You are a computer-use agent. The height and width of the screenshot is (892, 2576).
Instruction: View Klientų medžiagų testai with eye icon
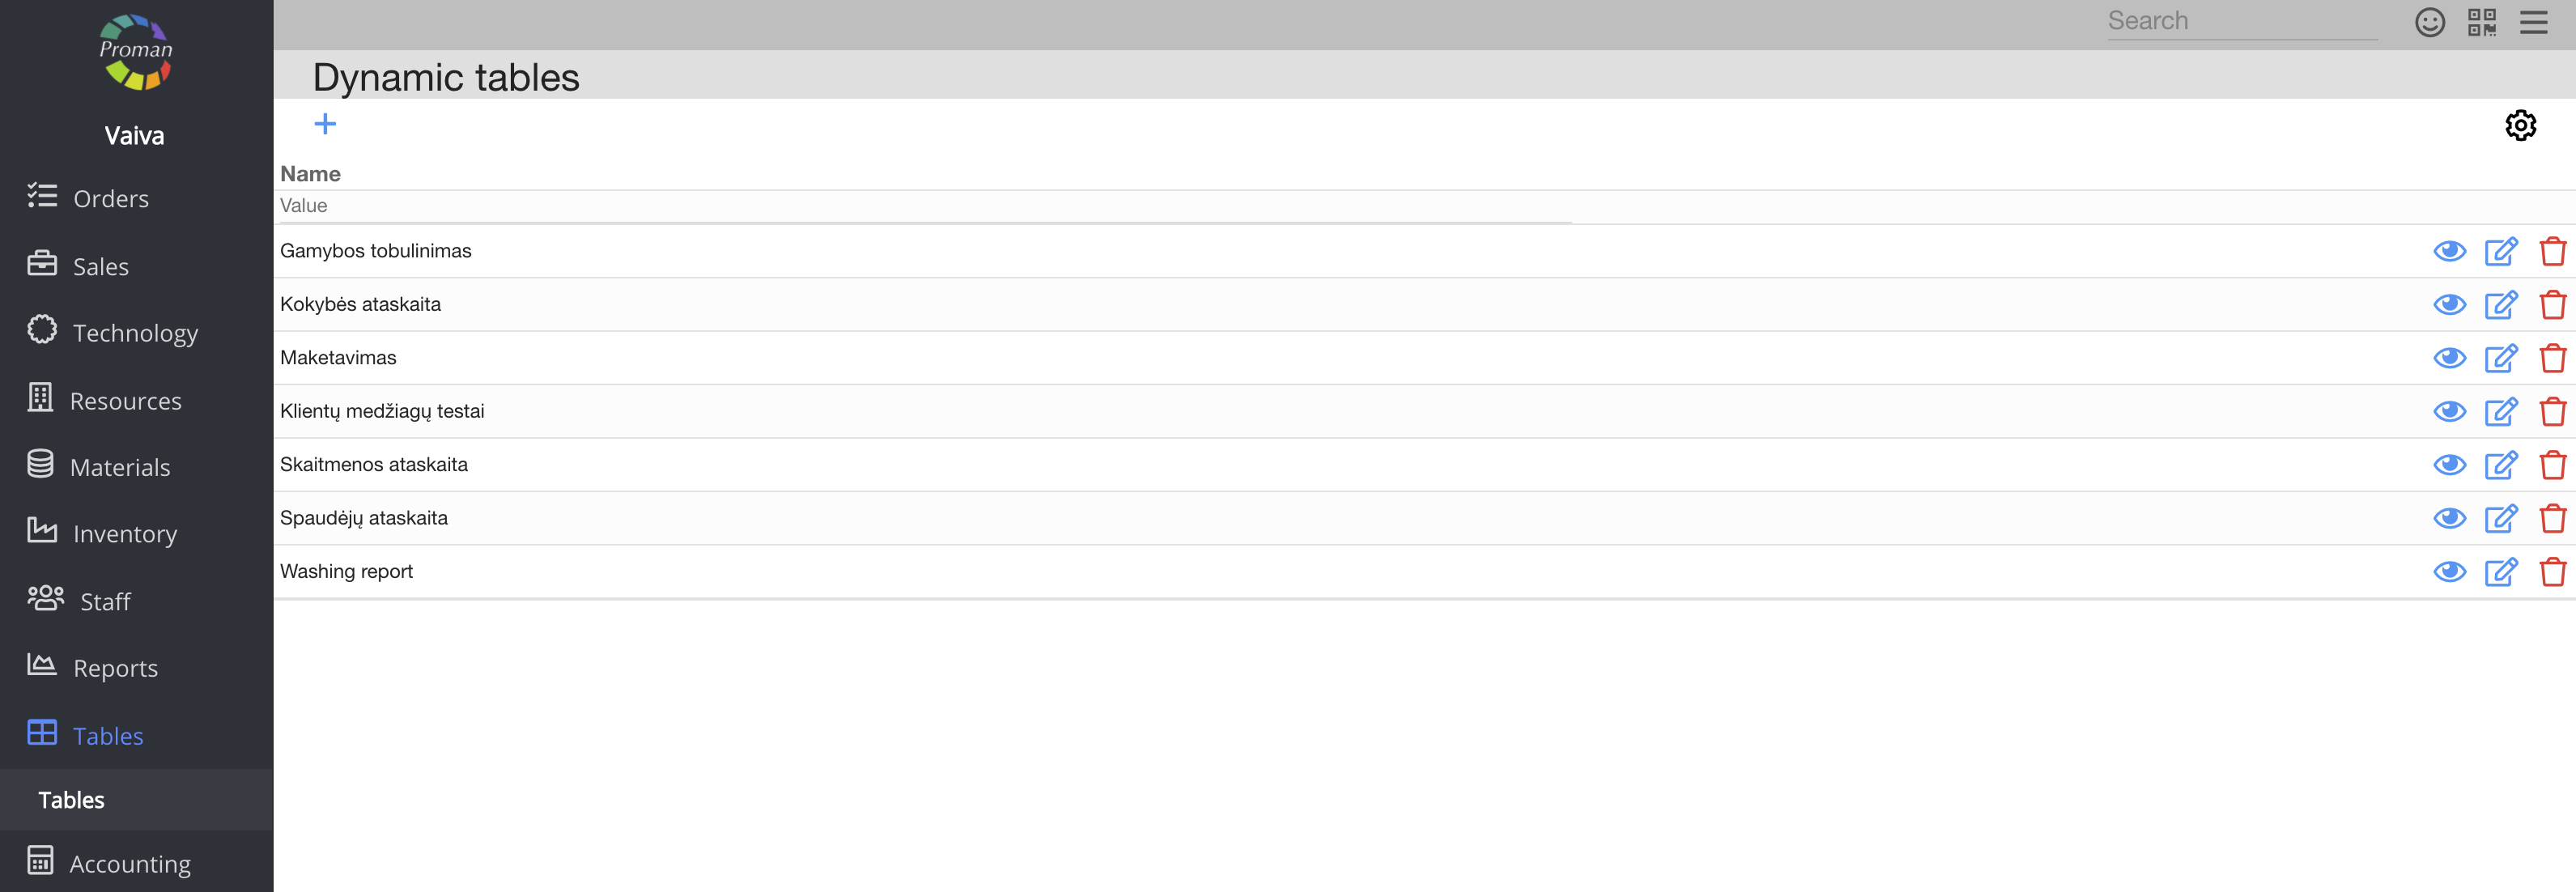[2449, 412]
